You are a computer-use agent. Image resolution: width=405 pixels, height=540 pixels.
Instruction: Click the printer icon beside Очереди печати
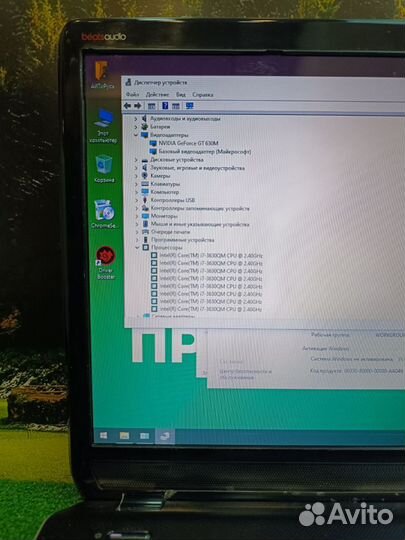(145, 232)
